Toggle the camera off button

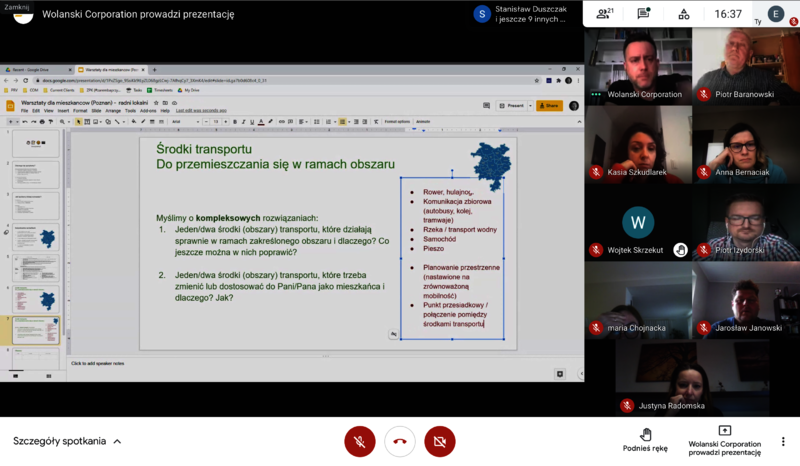tap(439, 441)
